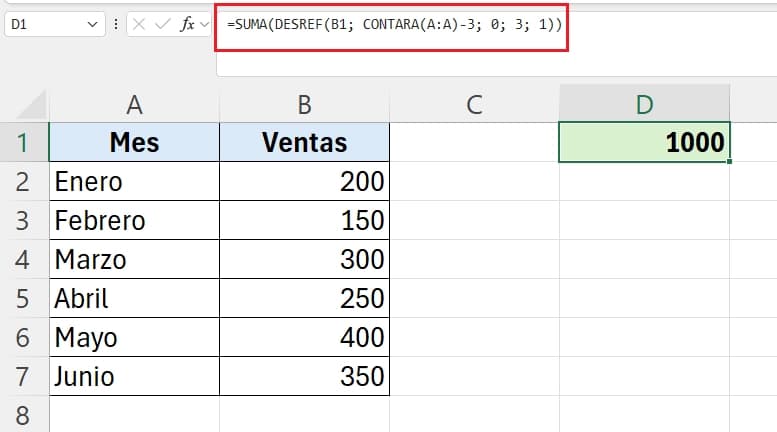Select column B header

304,105
